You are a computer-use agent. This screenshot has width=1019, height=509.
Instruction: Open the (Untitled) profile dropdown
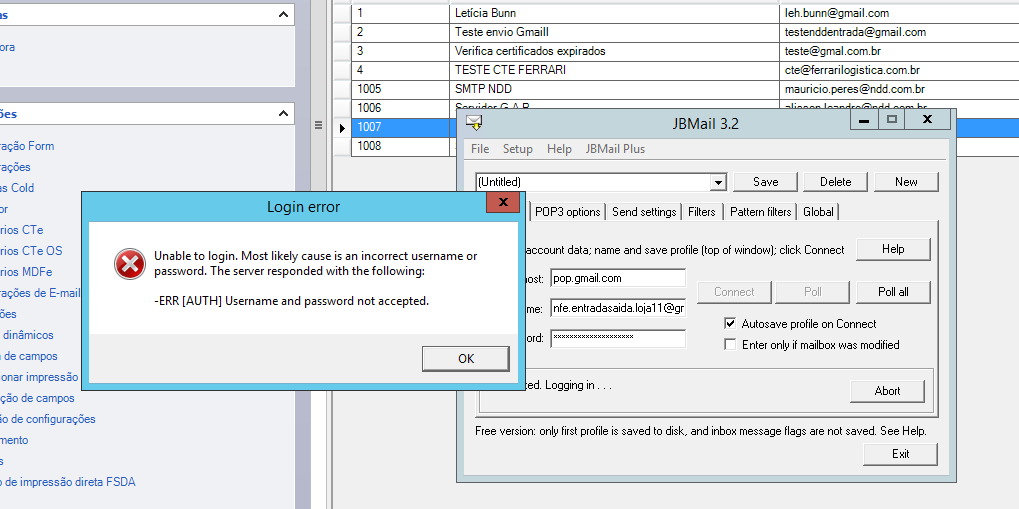tap(717, 183)
